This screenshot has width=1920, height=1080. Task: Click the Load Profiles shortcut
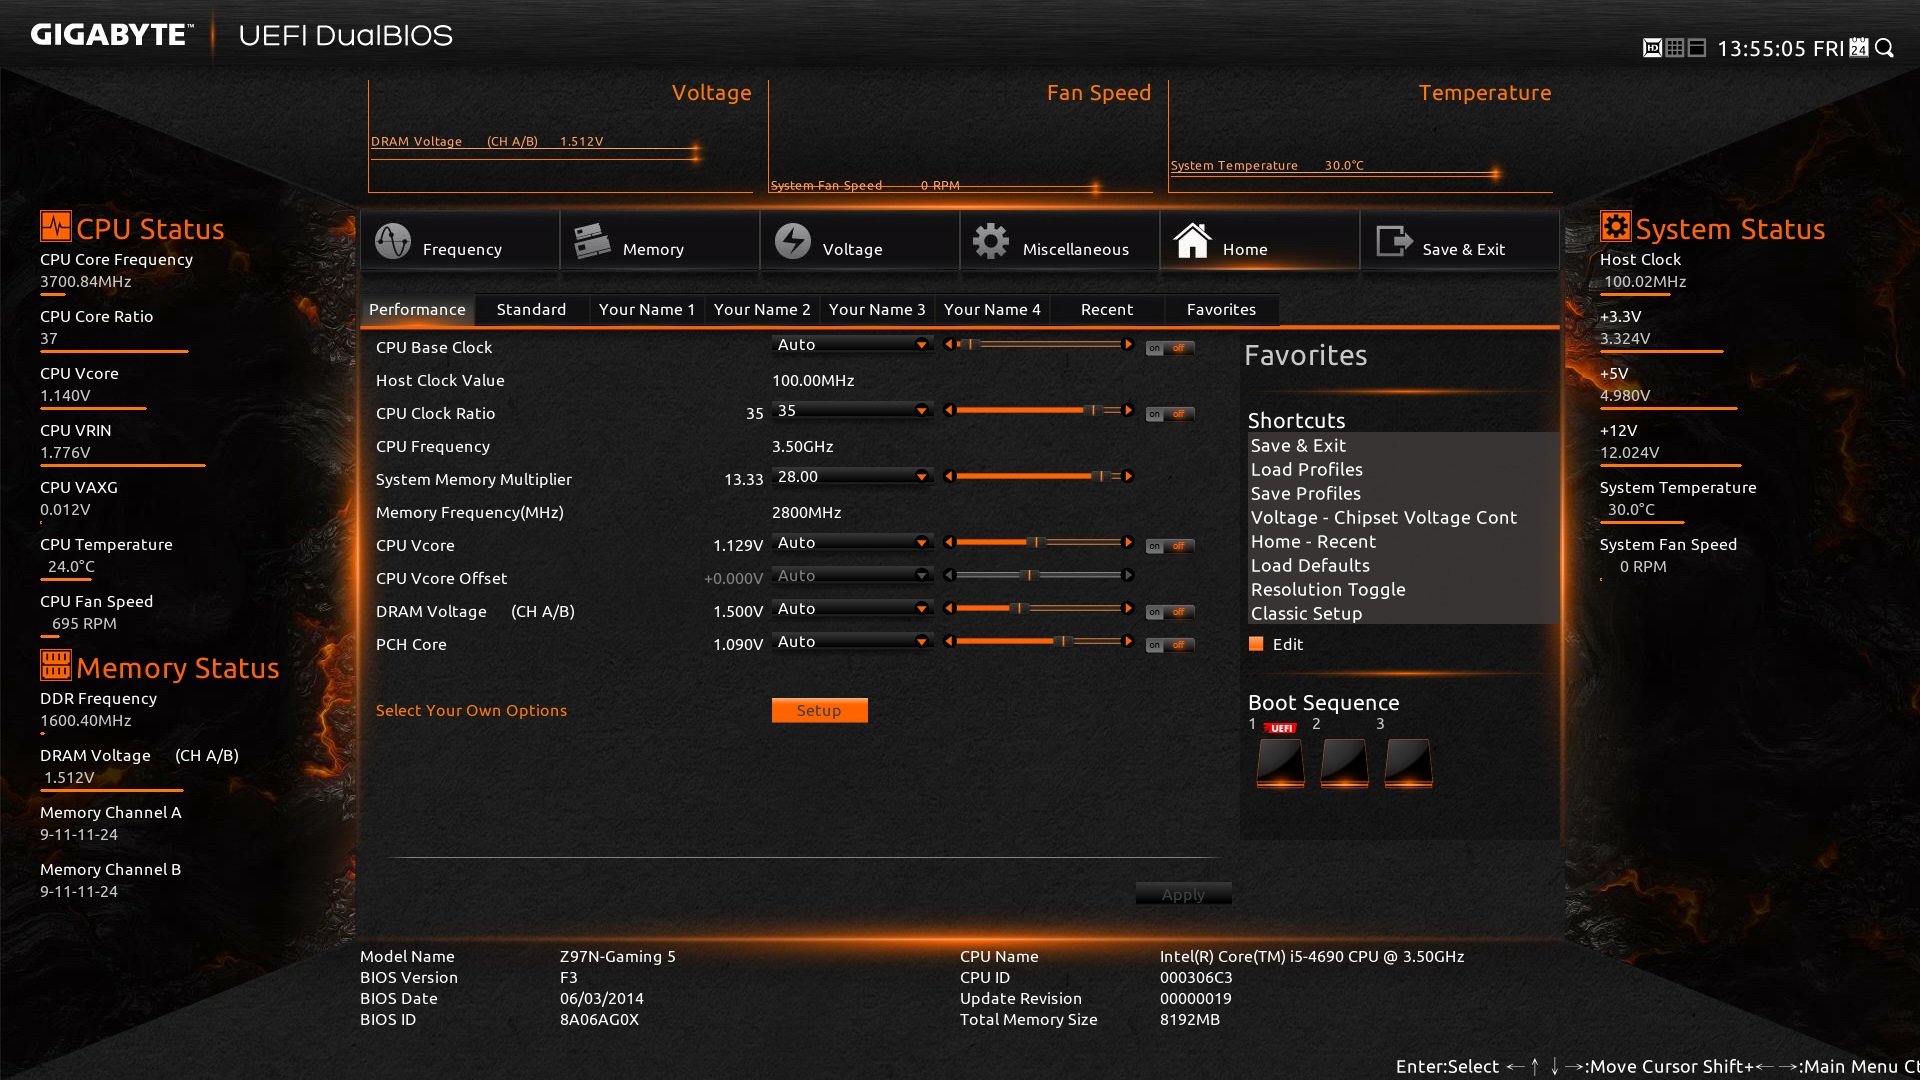pos(1306,469)
